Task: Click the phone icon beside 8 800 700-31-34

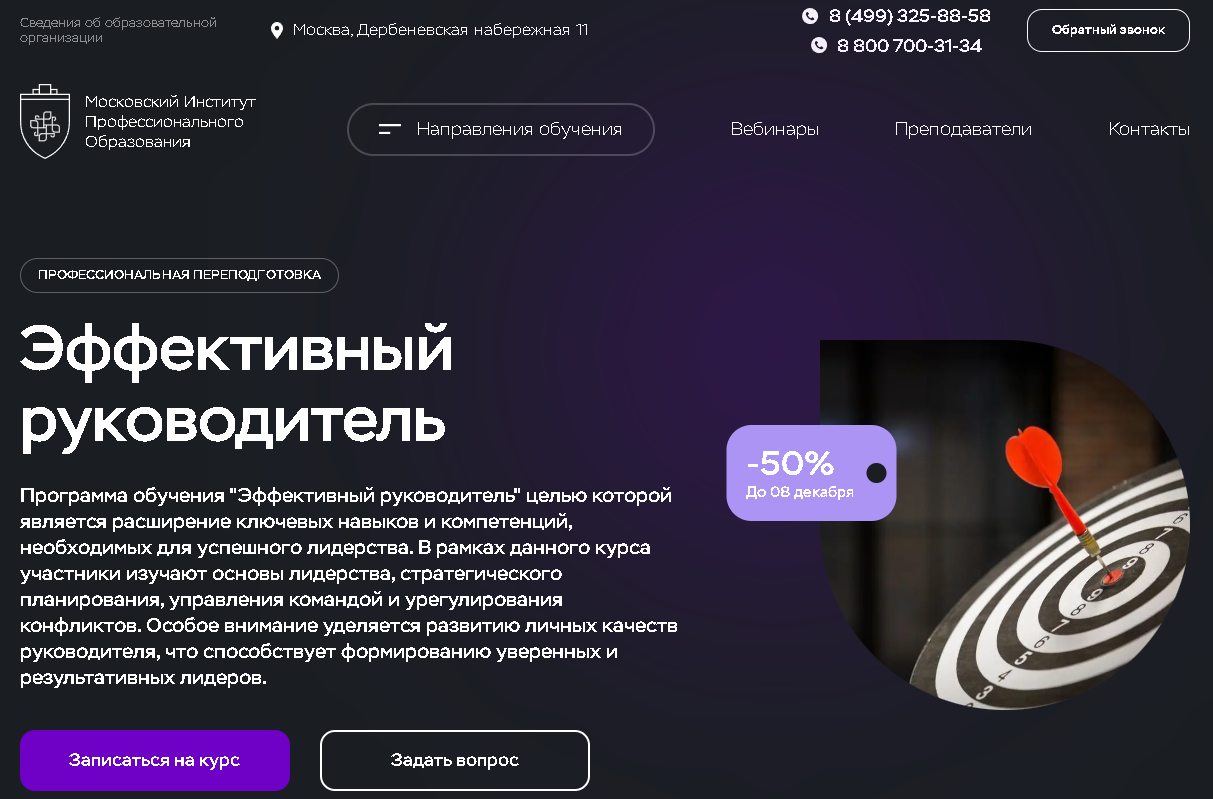Action: point(819,45)
